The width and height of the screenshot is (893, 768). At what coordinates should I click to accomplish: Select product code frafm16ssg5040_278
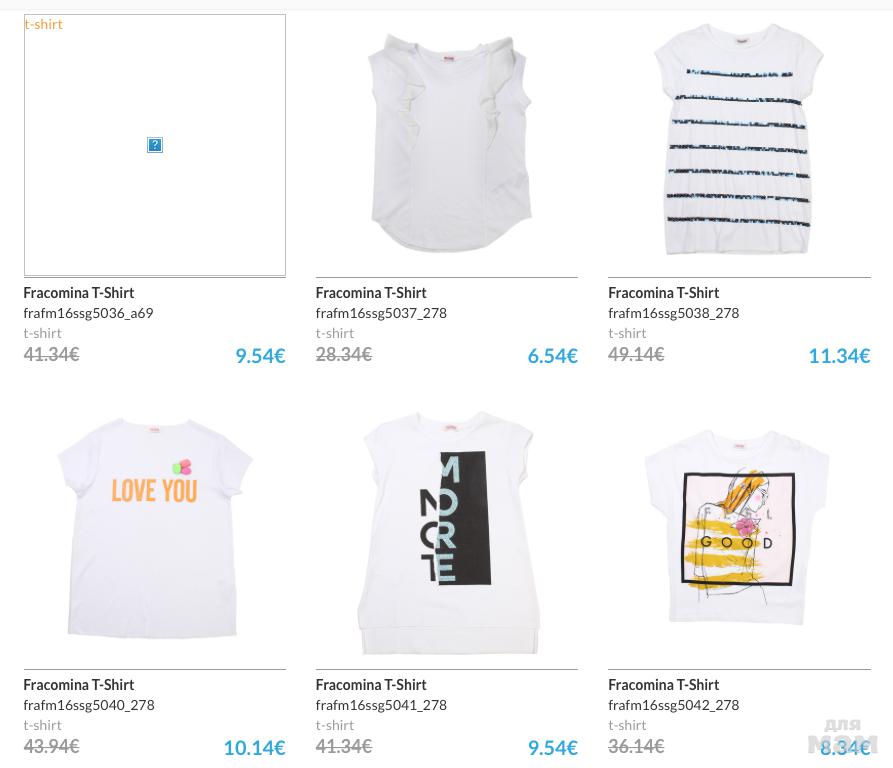(89, 705)
